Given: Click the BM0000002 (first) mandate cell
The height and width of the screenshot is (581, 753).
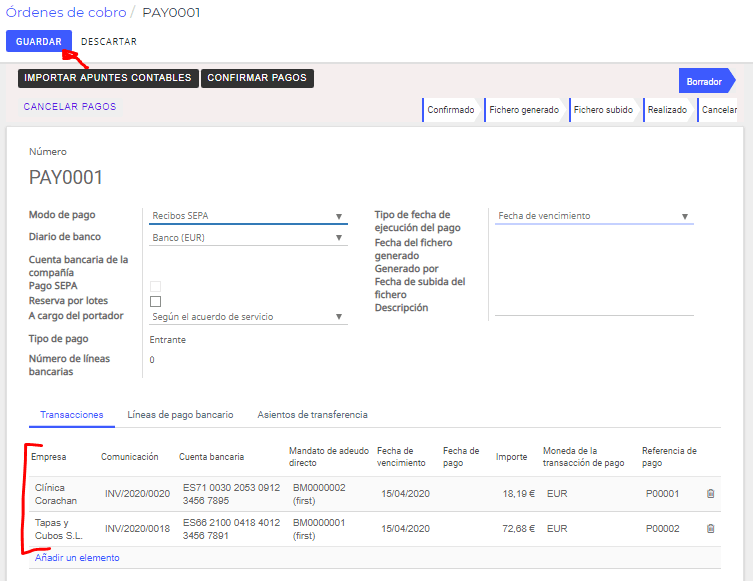Looking at the screenshot, I should pos(319,494).
